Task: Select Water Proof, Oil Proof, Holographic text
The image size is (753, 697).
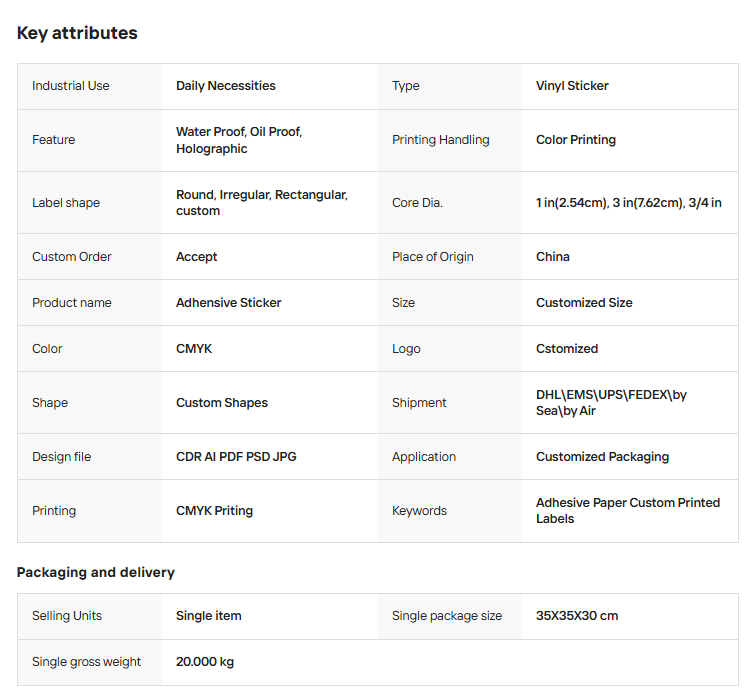Action: 239,140
